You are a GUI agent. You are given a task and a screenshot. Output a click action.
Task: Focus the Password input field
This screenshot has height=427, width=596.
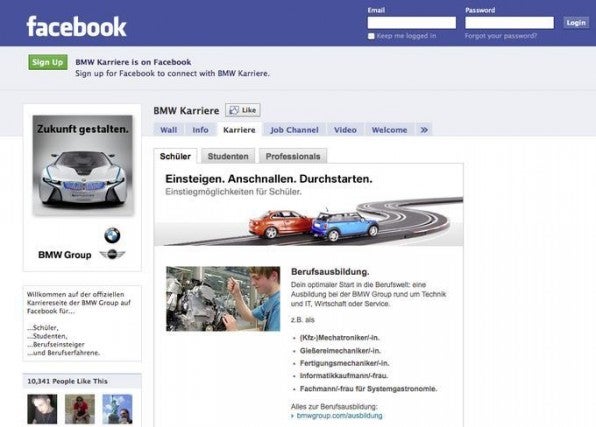[x=509, y=22]
